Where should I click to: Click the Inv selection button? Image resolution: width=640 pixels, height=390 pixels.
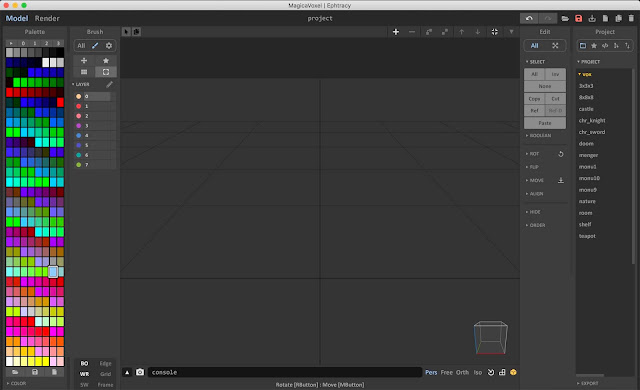tap(556, 74)
